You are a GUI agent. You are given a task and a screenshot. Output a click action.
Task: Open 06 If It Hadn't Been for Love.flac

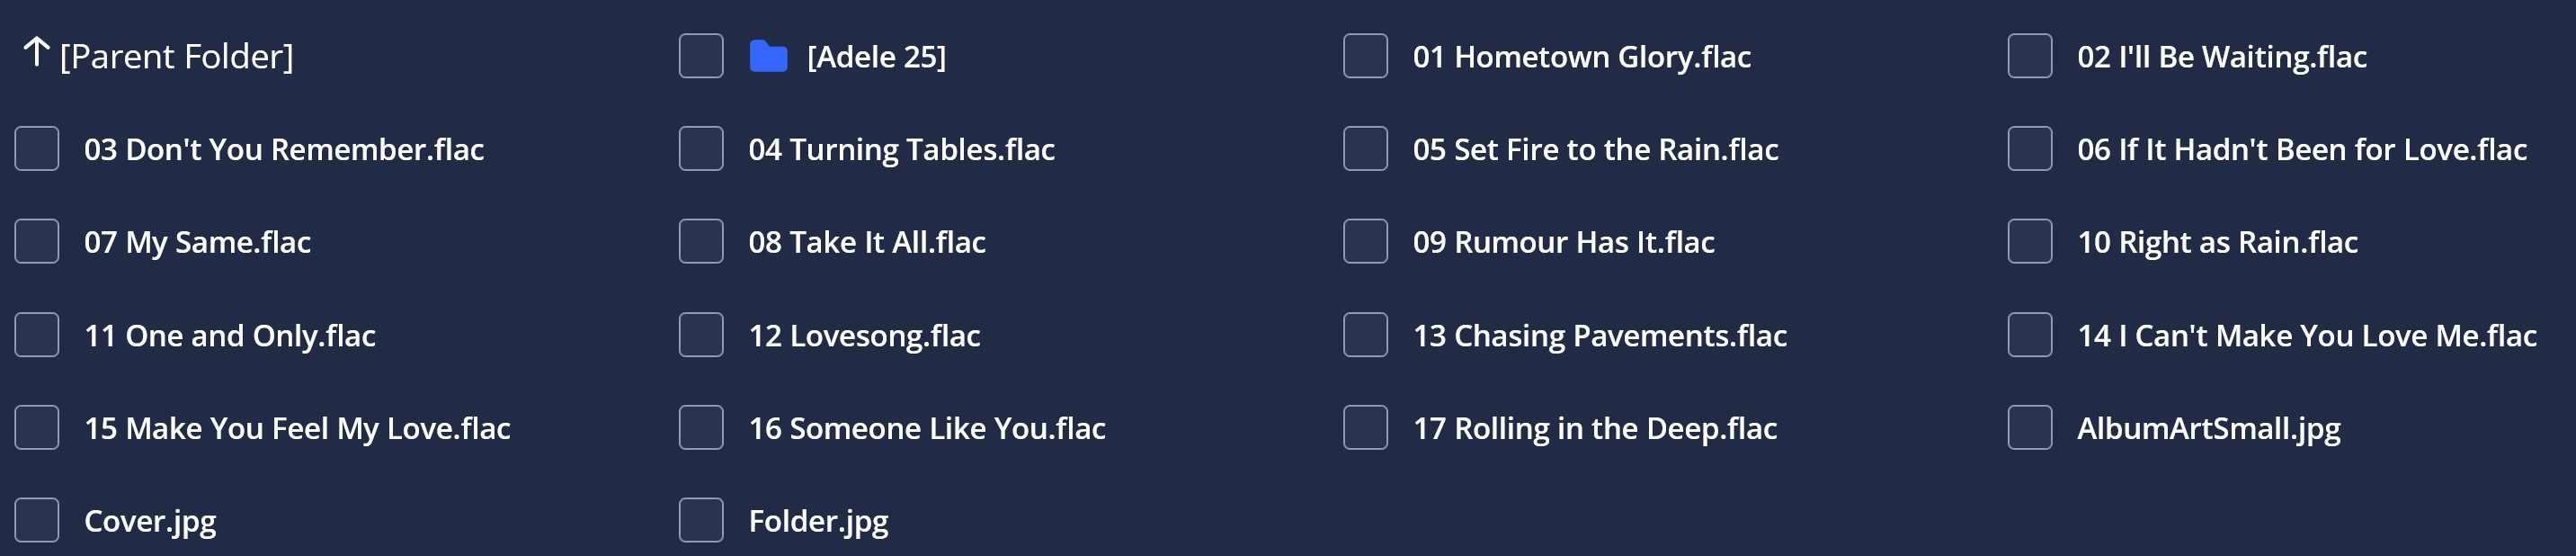tap(2301, 150)
